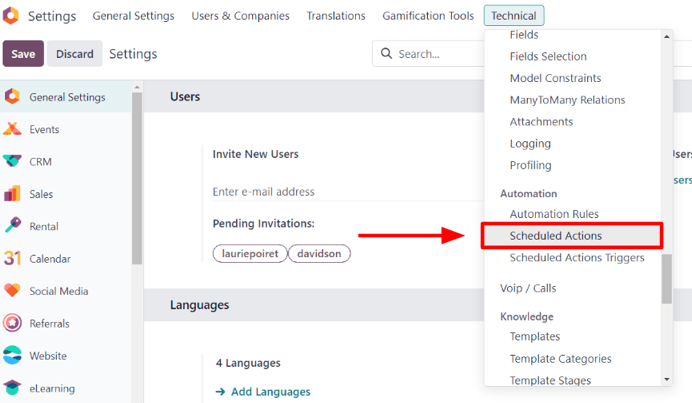Open the Calendar icon in sidebar
The width and height of the screenshot is (692, 403).
(12, 259)
